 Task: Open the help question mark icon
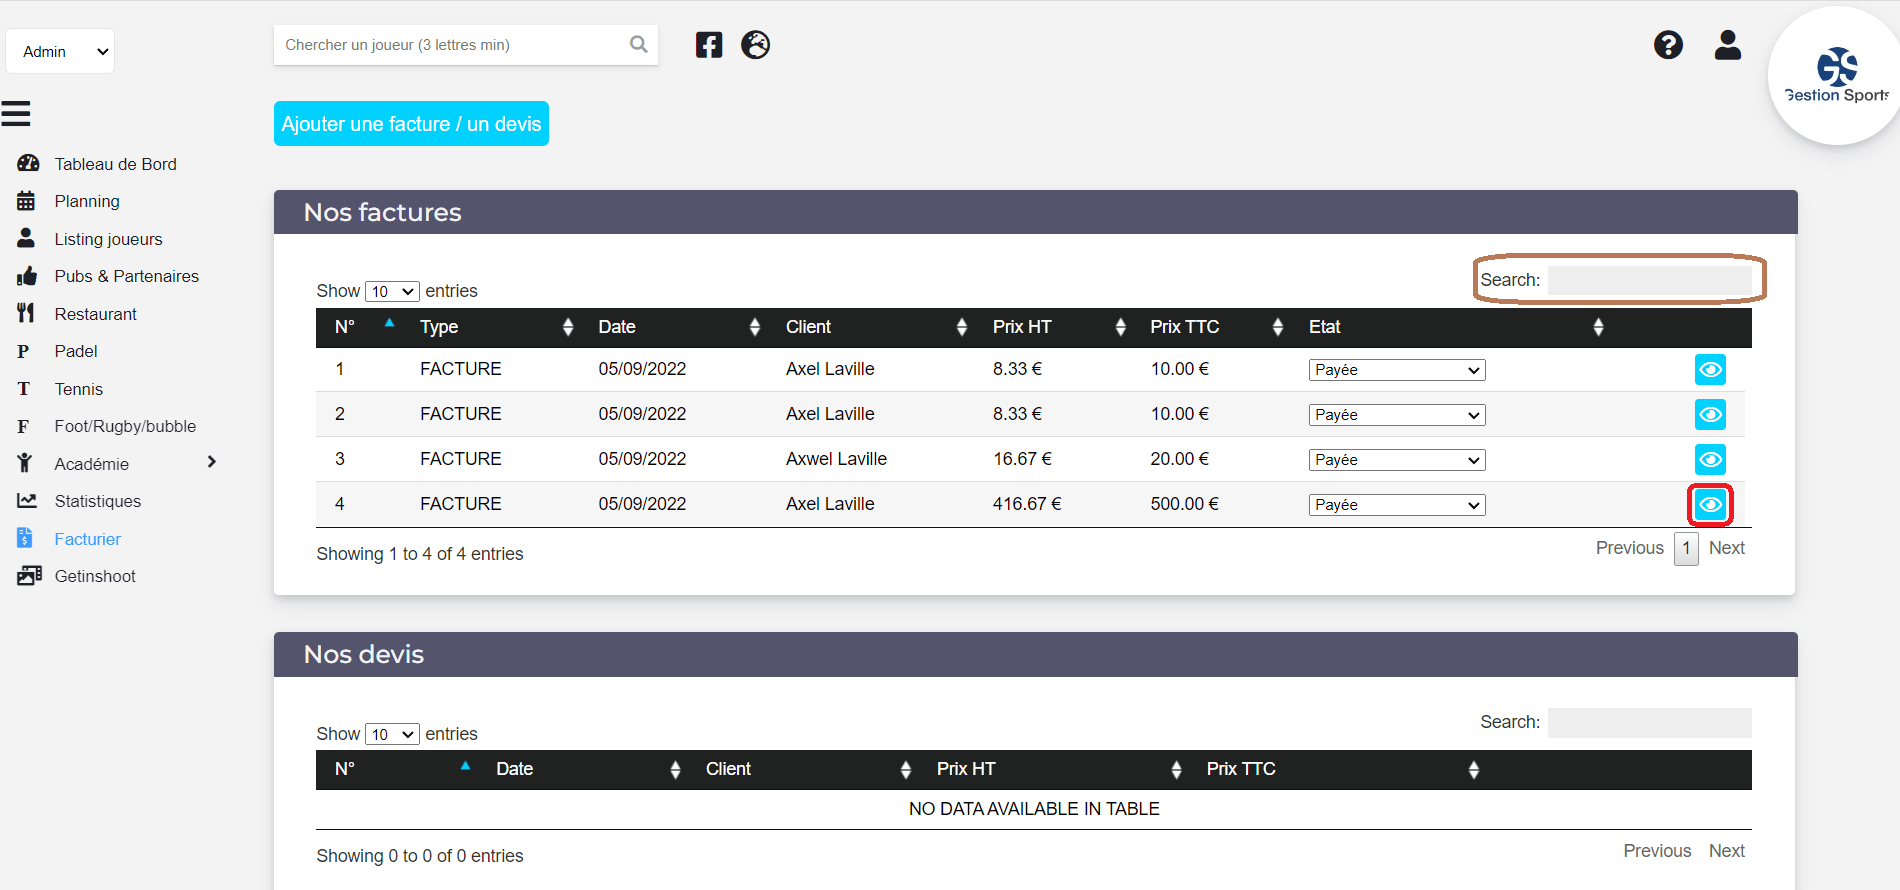point(1668,45)
